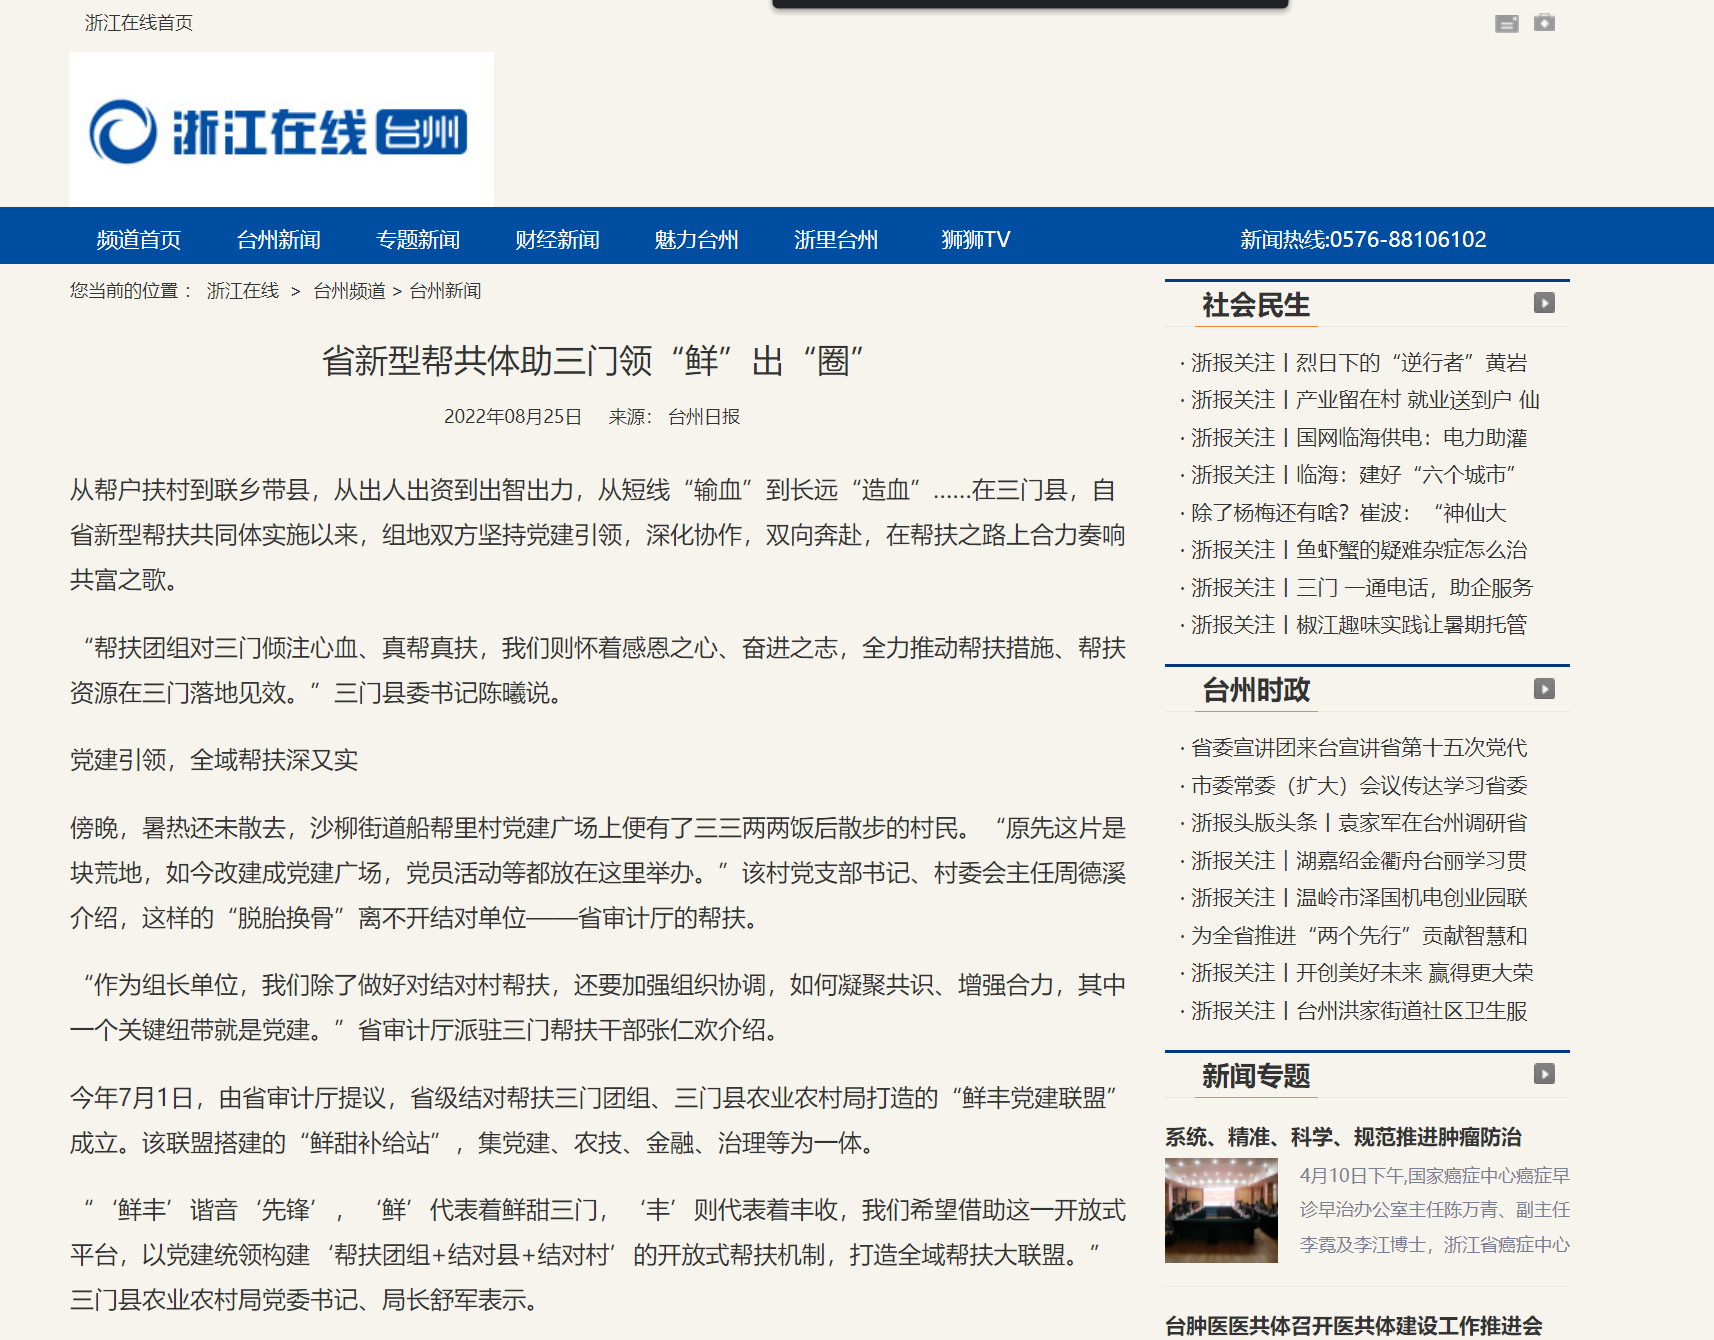
Task: Open the 频道首页 menu item
Action: pos(139,240)
